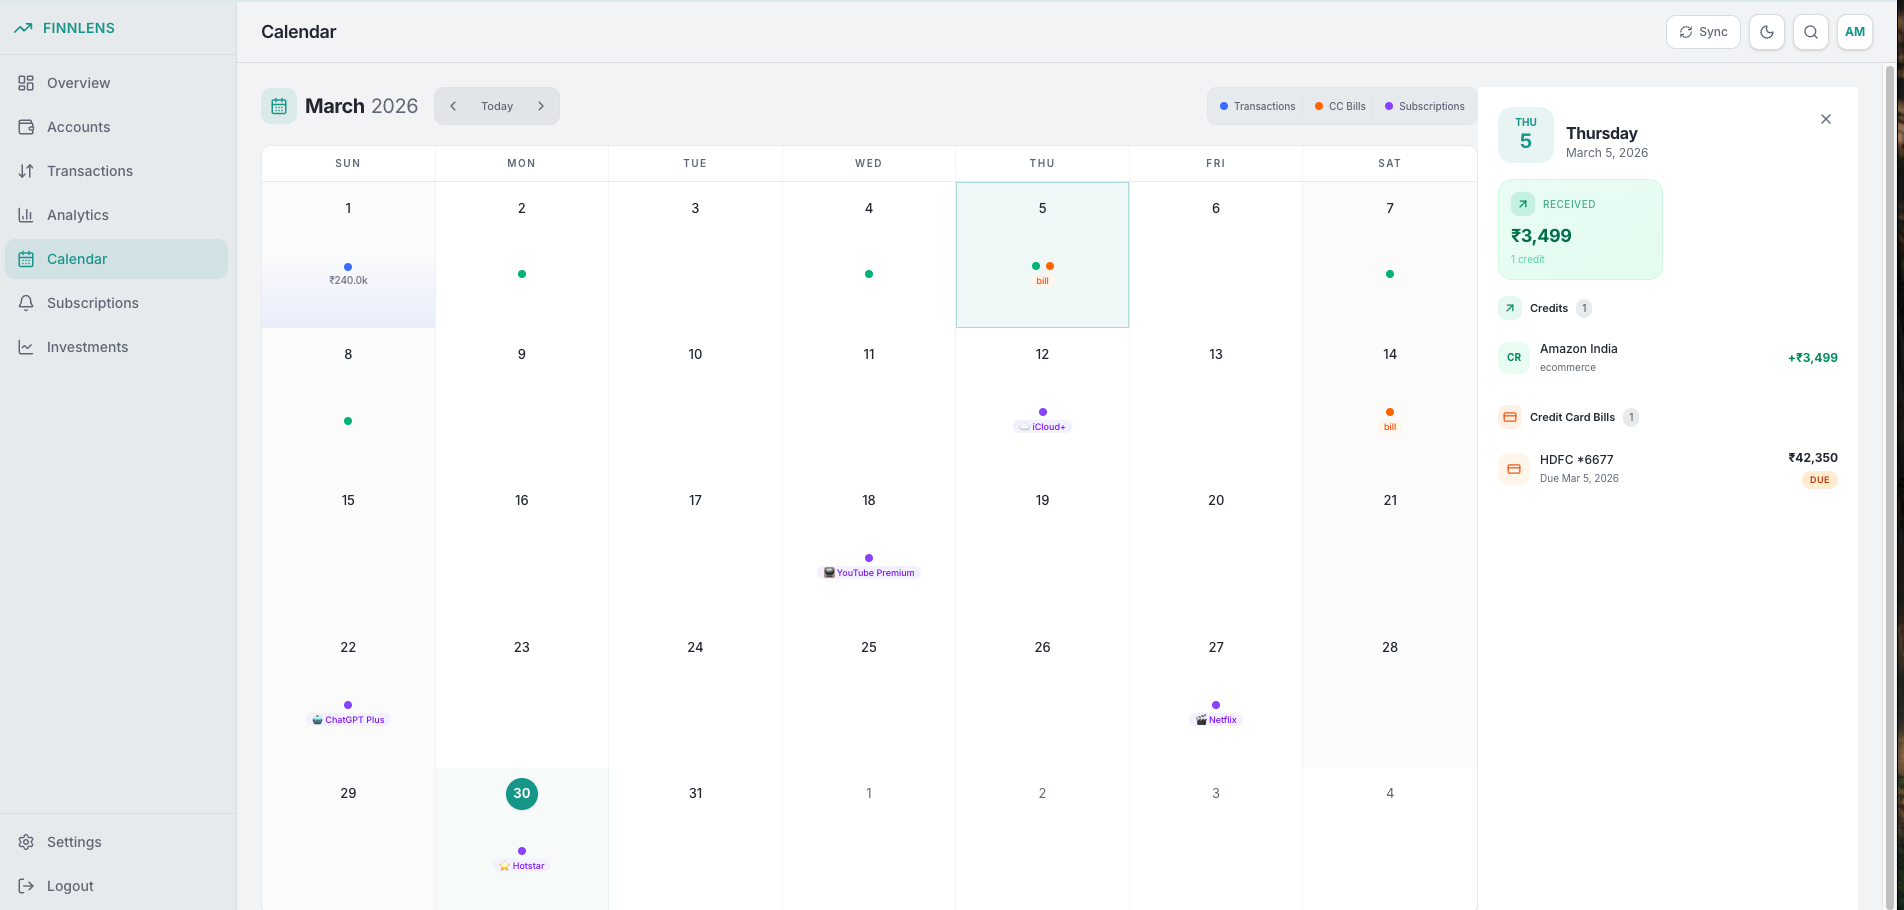Click the Credits section header

[1545, 308]
